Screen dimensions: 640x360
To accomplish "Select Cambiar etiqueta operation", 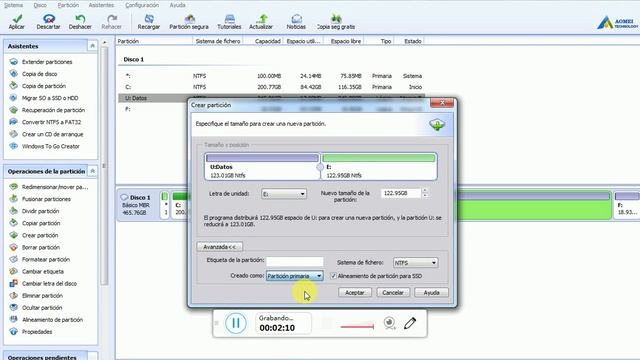I will coord(42,271).
